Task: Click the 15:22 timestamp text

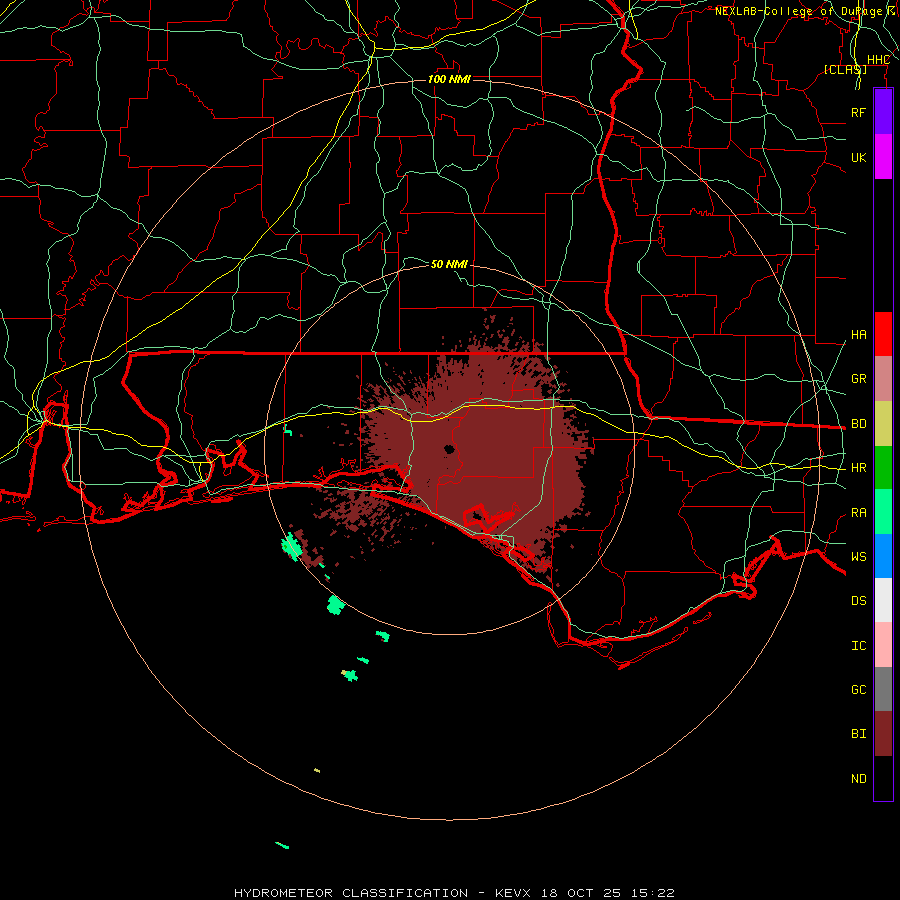Action: (655, 893)
